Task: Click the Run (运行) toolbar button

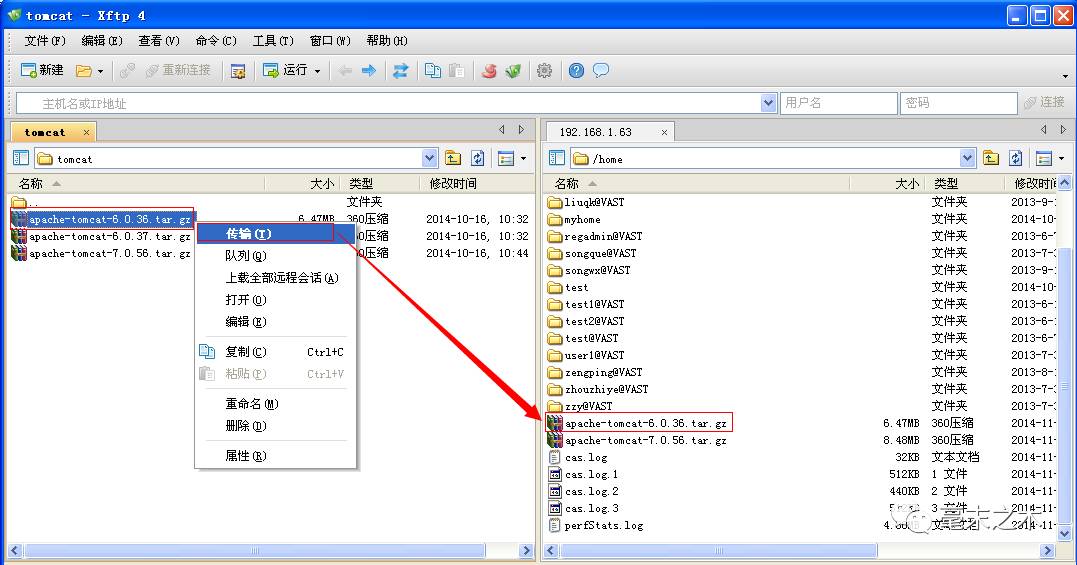Action: click(x=285, y=70)
